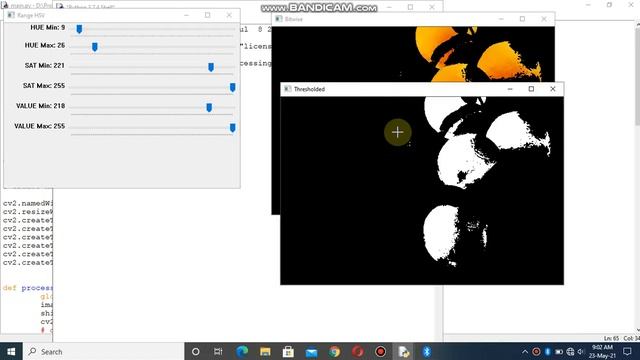Viewport: 640px width, 360px height.
Task: Click the thresholded mask image
Action: coord(422,190)
